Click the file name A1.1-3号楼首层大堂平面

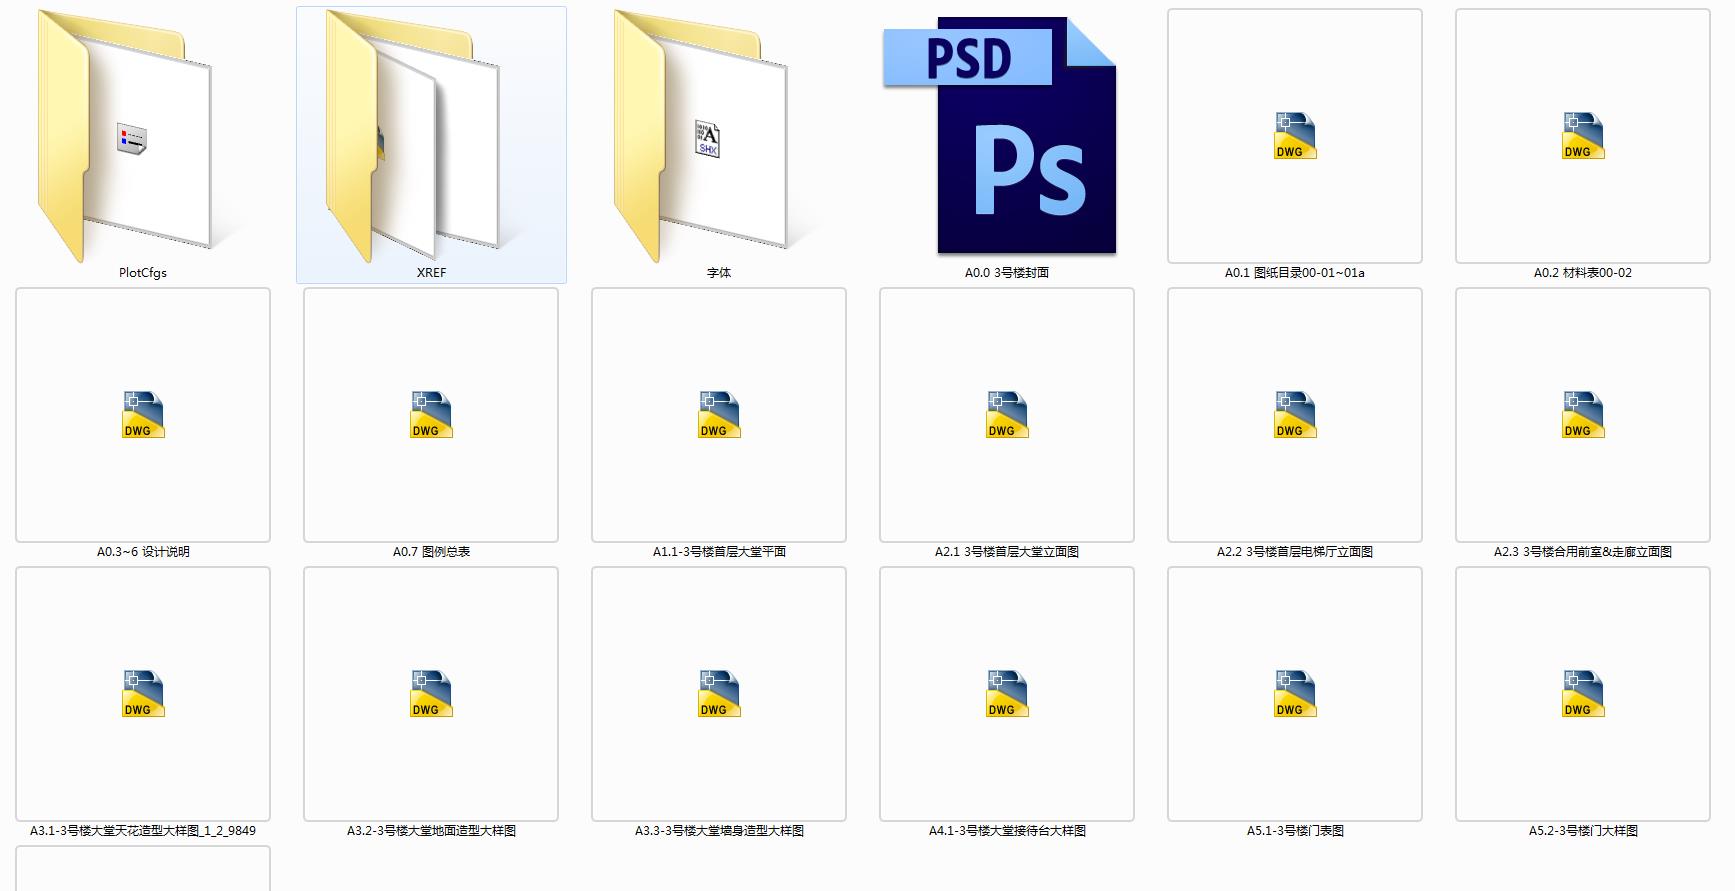tap(719, 552)
